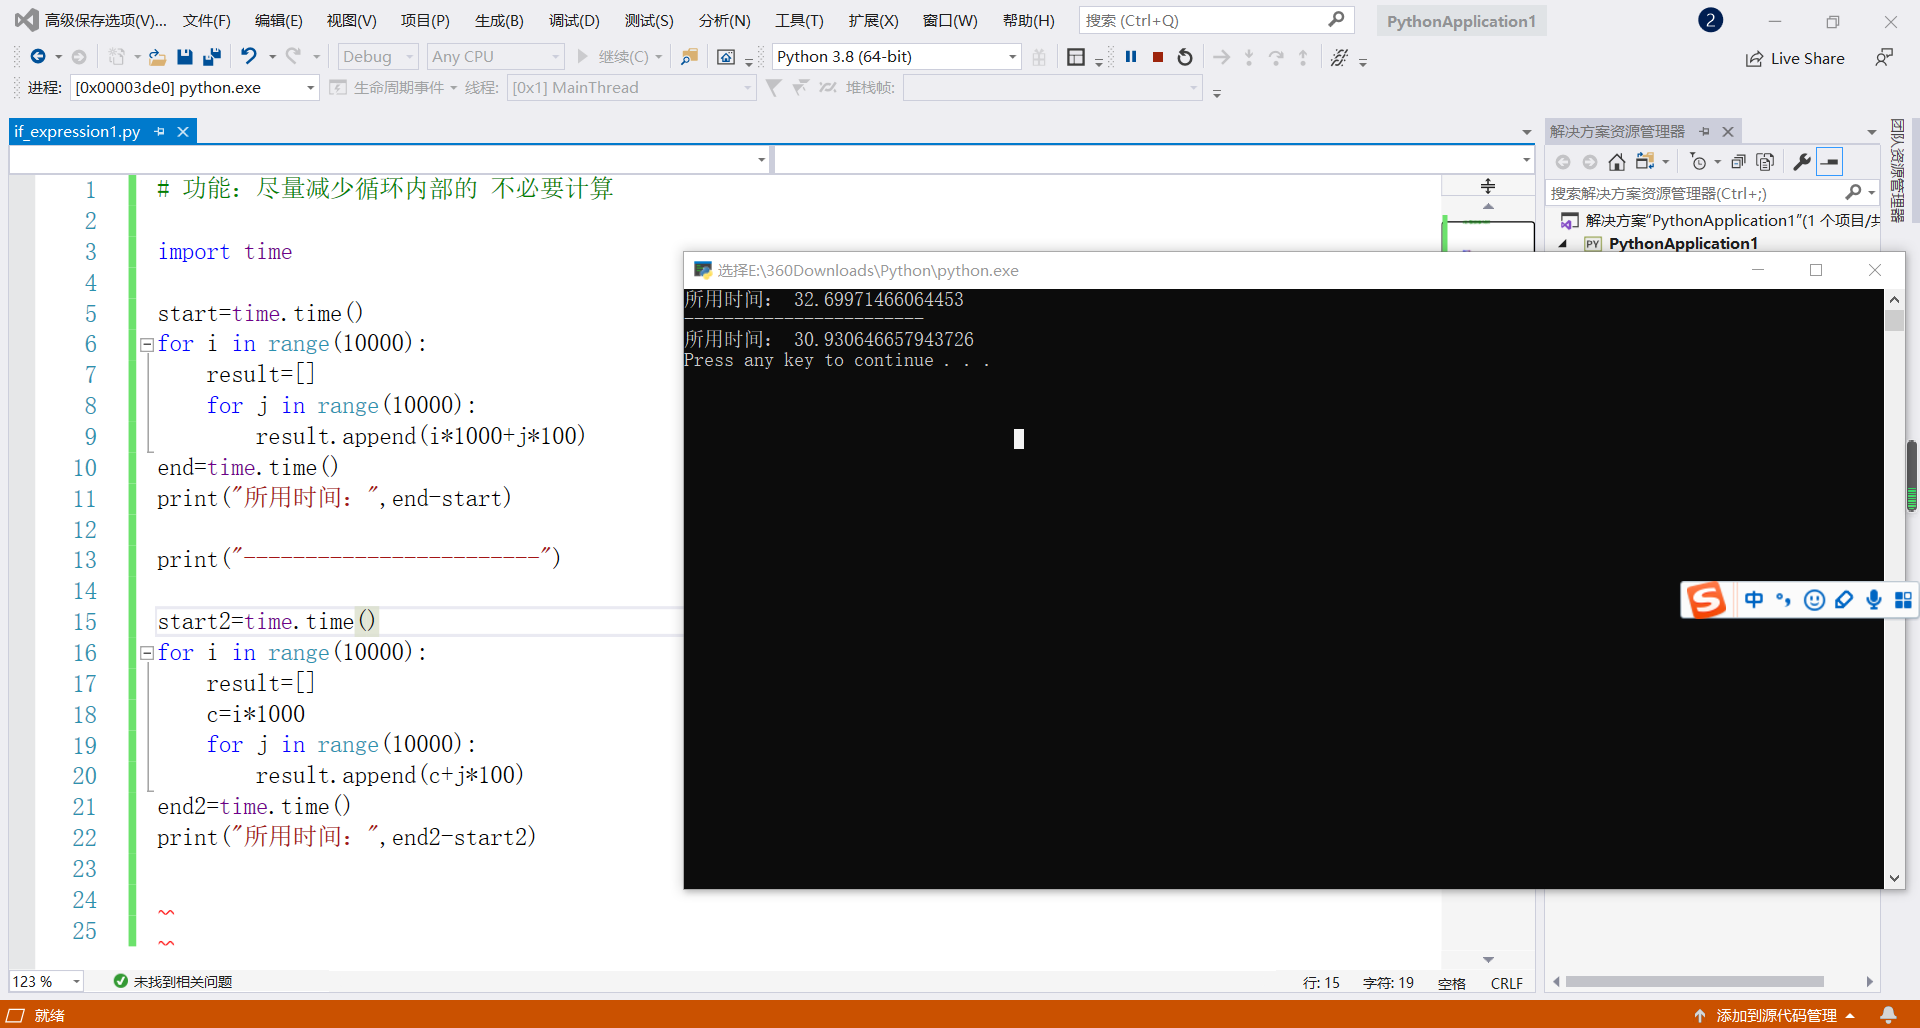This screenshot has height=1028, width=1920.
Task: Open the undo history dropdown arrow
Action: [272, 57]
